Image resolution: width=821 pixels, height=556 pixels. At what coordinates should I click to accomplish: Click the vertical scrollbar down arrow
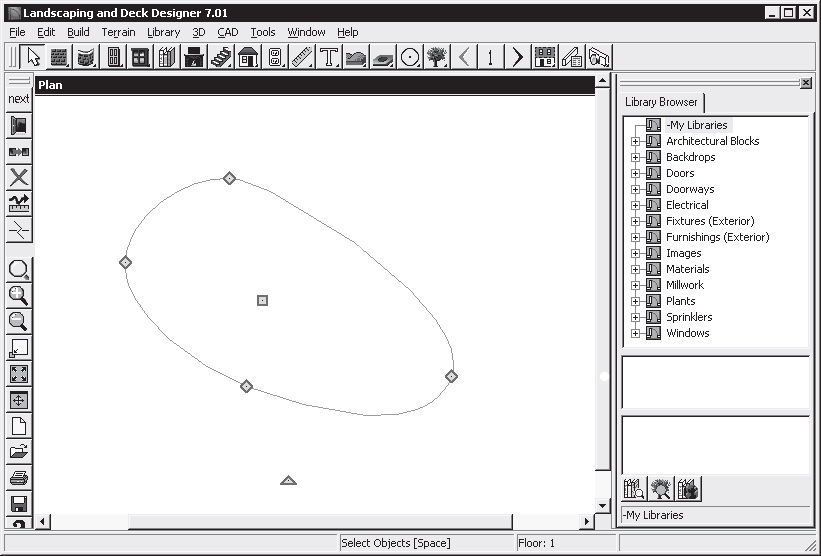coord(602,506)
